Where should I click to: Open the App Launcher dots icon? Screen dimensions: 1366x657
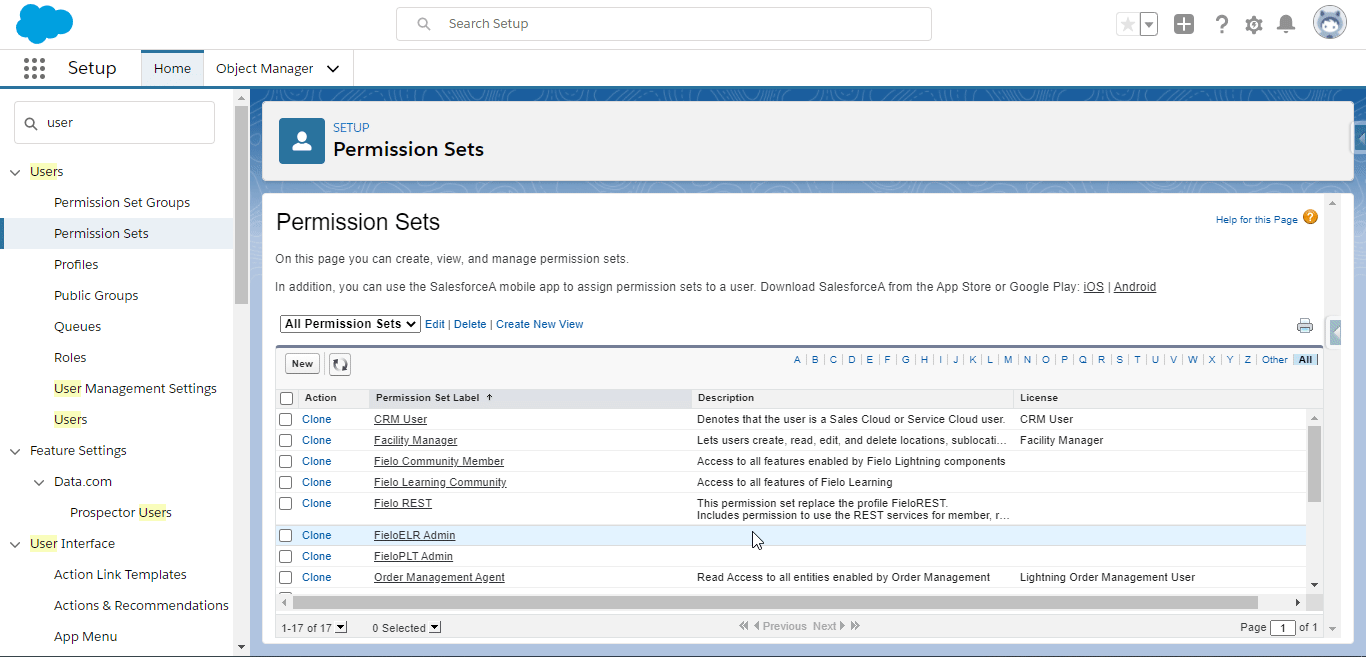(34, 68)
